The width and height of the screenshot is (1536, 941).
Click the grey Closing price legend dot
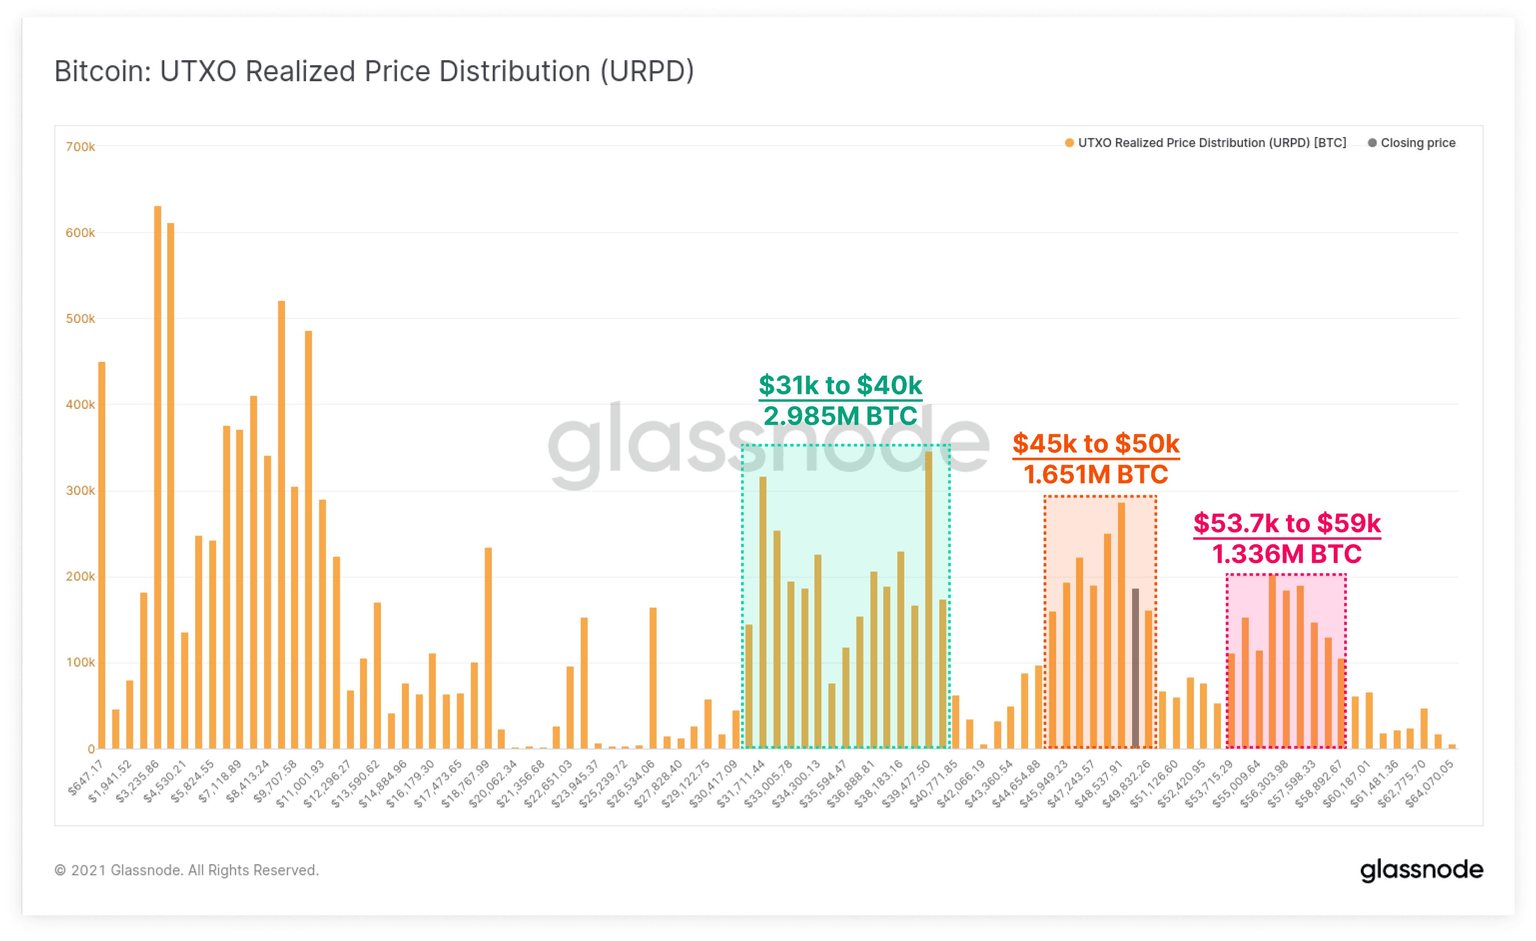point(1372,143)
